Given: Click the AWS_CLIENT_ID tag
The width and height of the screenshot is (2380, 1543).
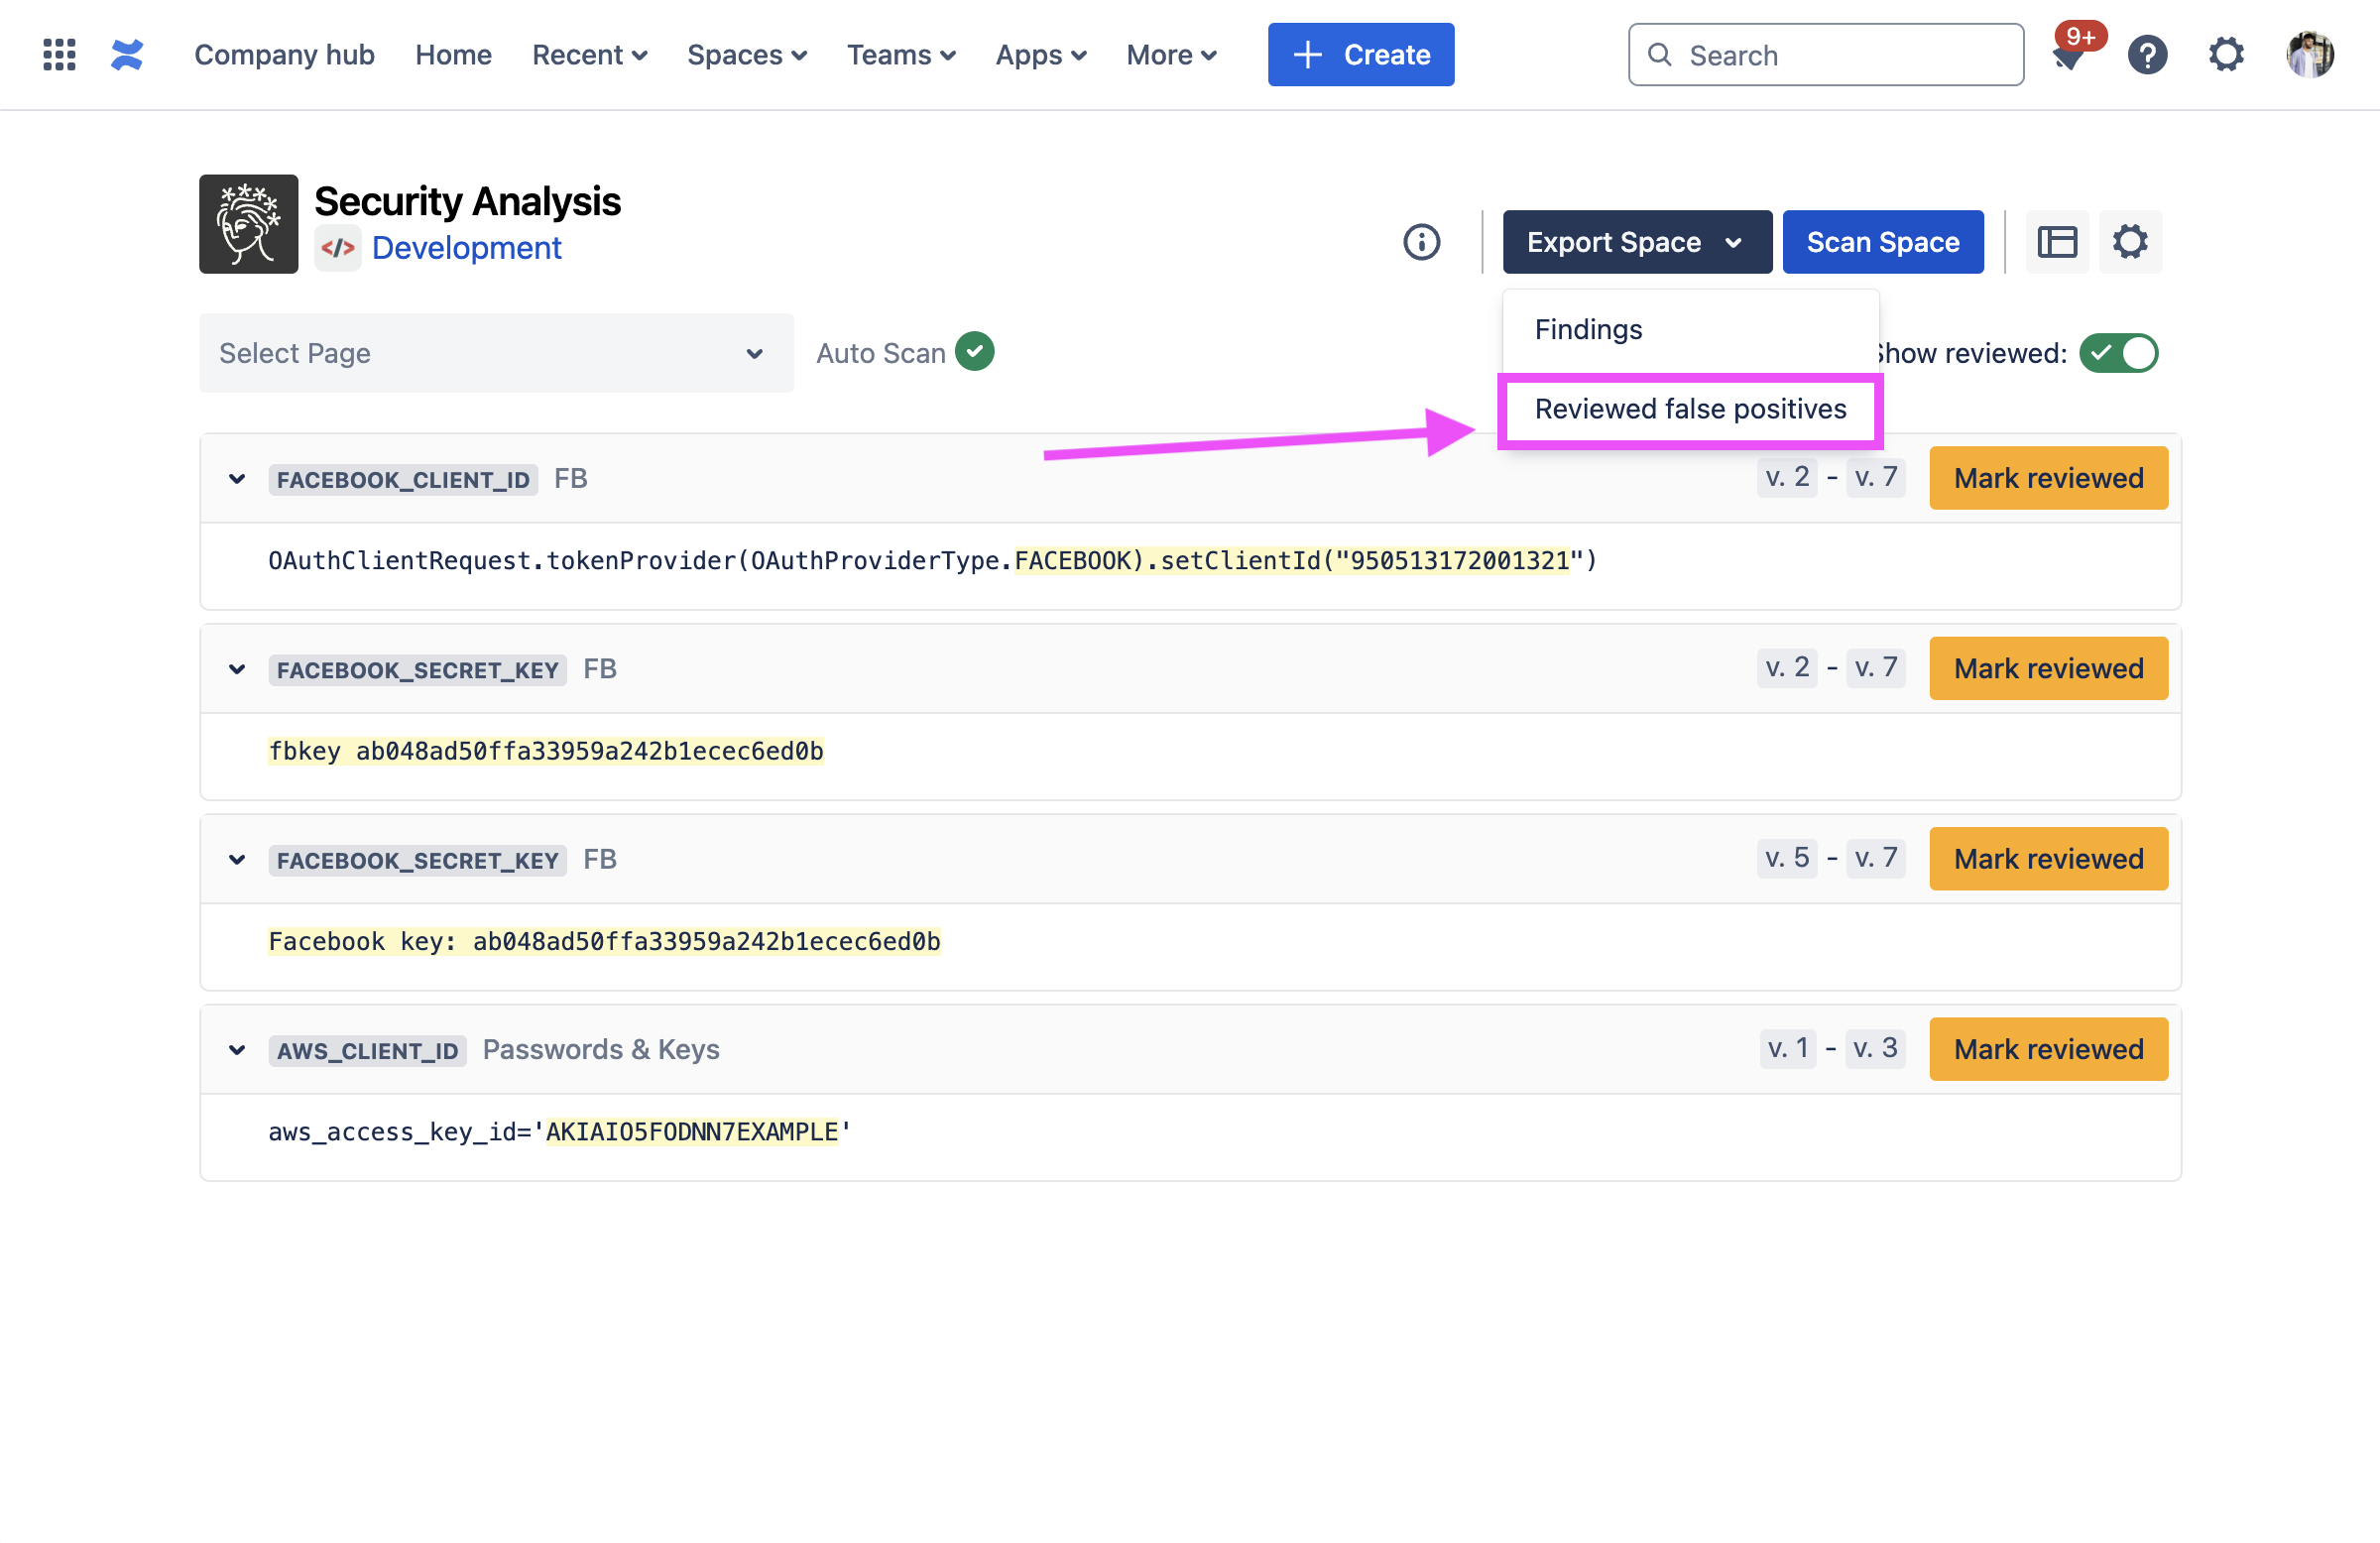Looking at the screenshot, I should [x=367, y=1051].
